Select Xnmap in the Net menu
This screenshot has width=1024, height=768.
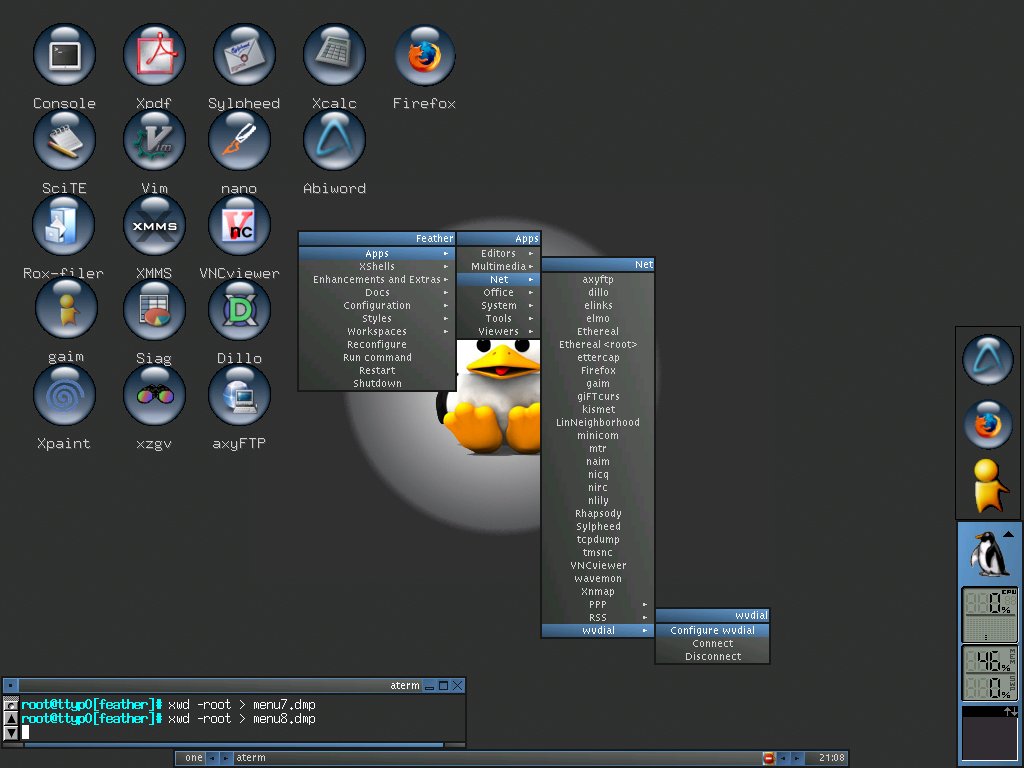tap(598, 592)
